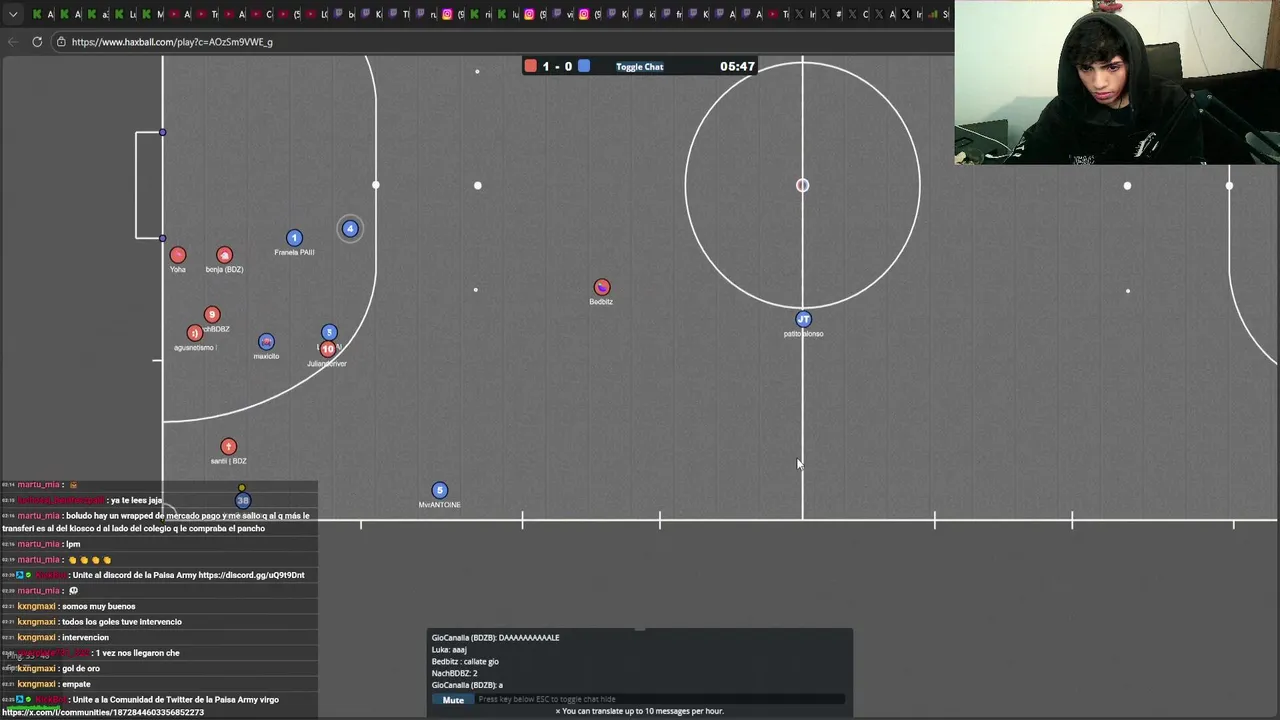
Task: Focus the haxball.com address bar
Action: pyautogui.click(x=500, y=42)
